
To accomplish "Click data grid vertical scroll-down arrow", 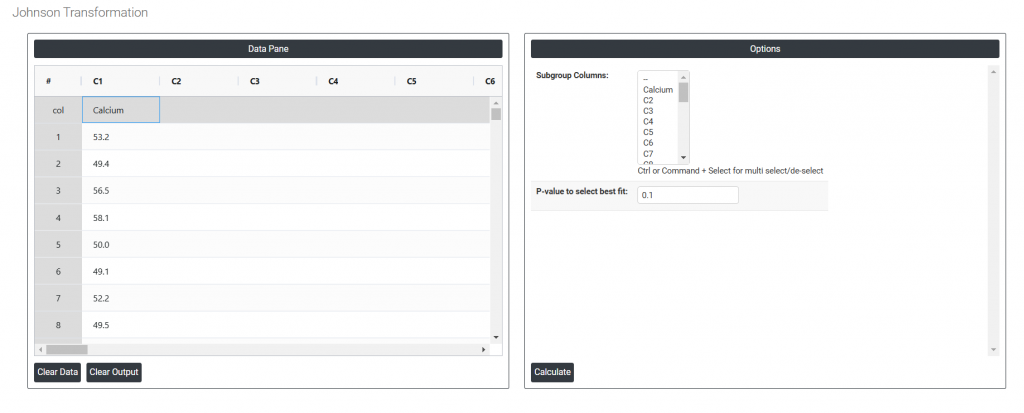I will (495, 337).
